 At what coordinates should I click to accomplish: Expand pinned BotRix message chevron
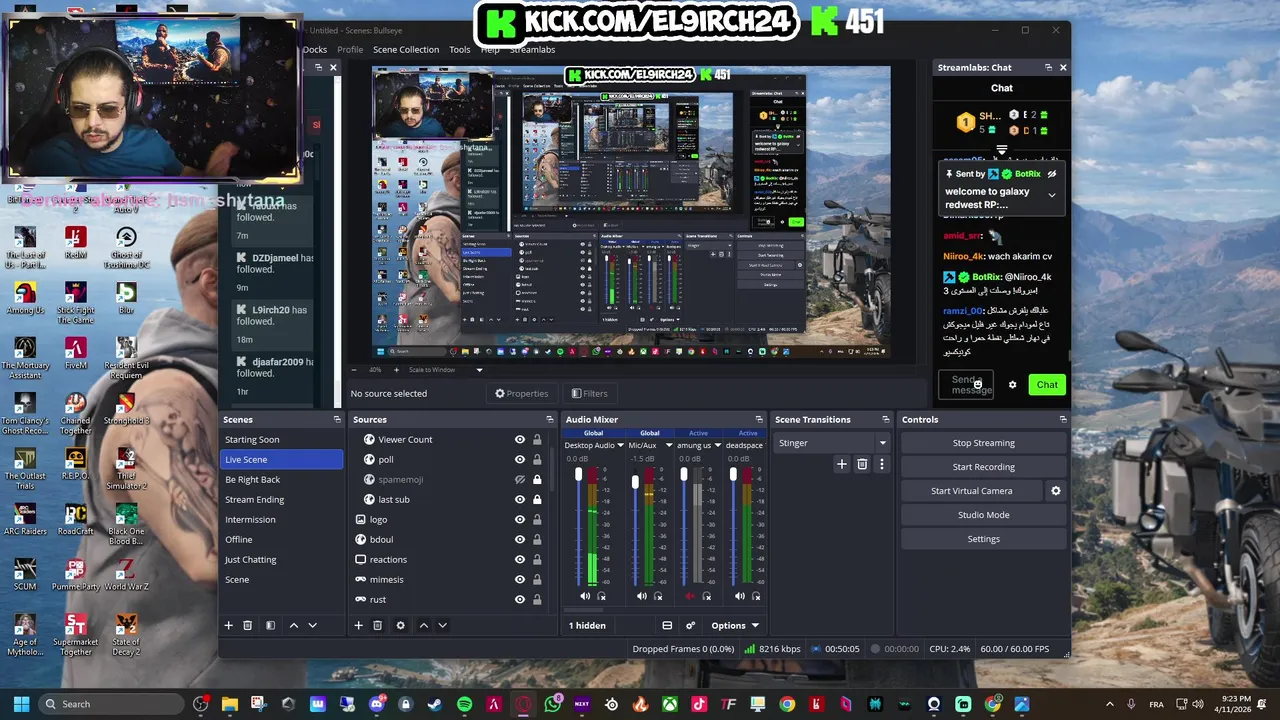click(1051, 196)
